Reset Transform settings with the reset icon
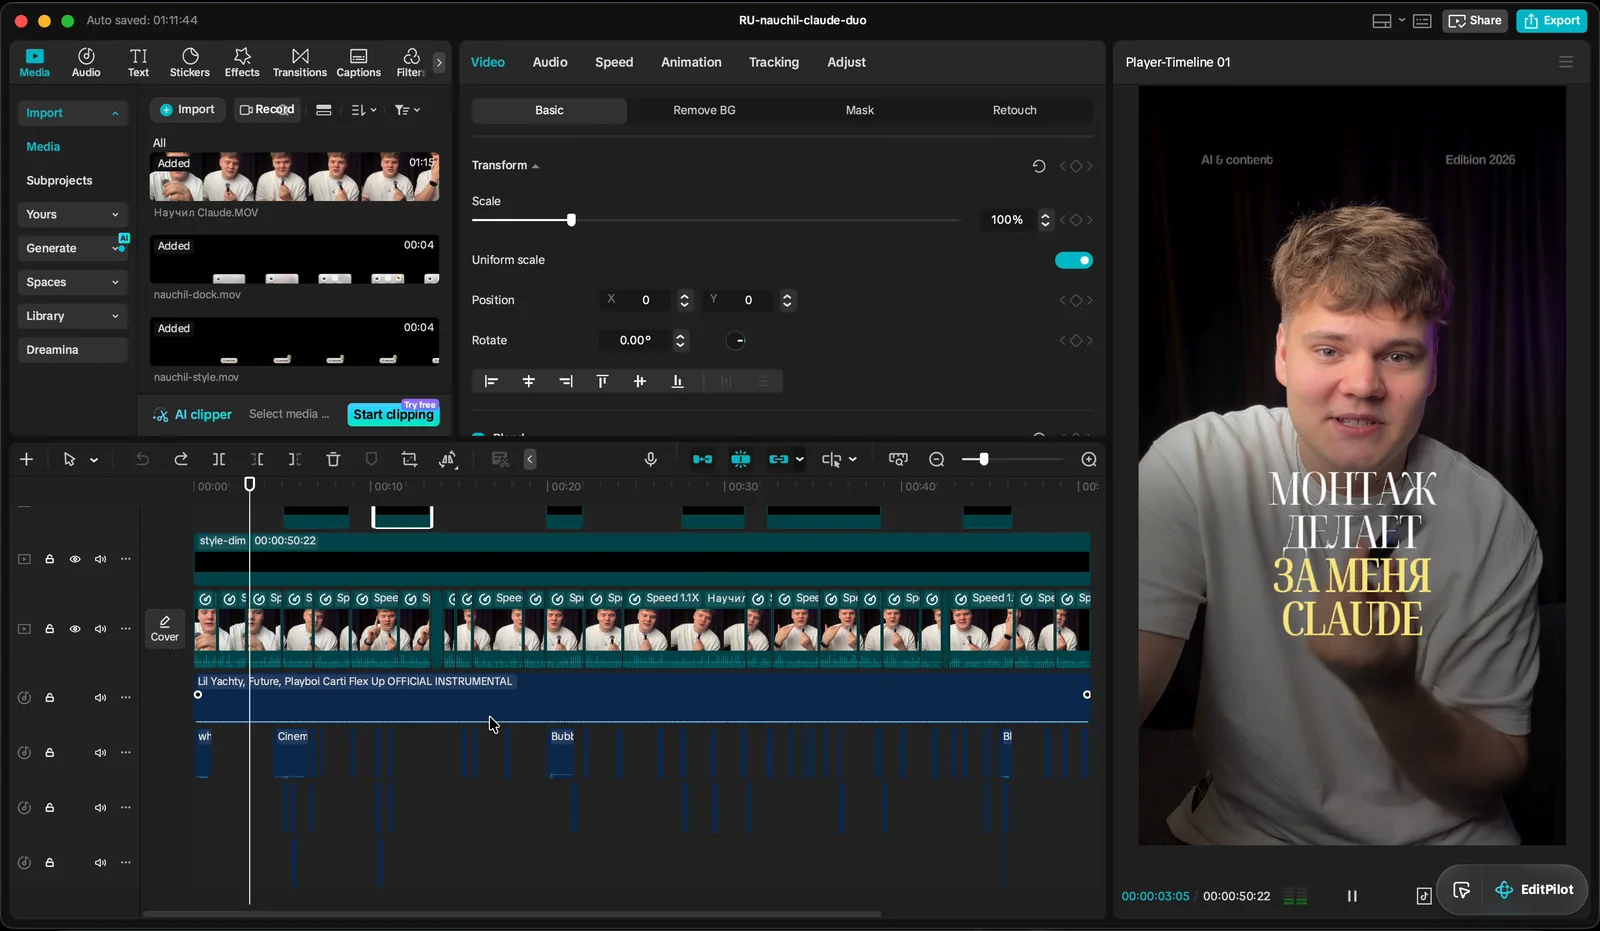 [x=1039, y=166]
